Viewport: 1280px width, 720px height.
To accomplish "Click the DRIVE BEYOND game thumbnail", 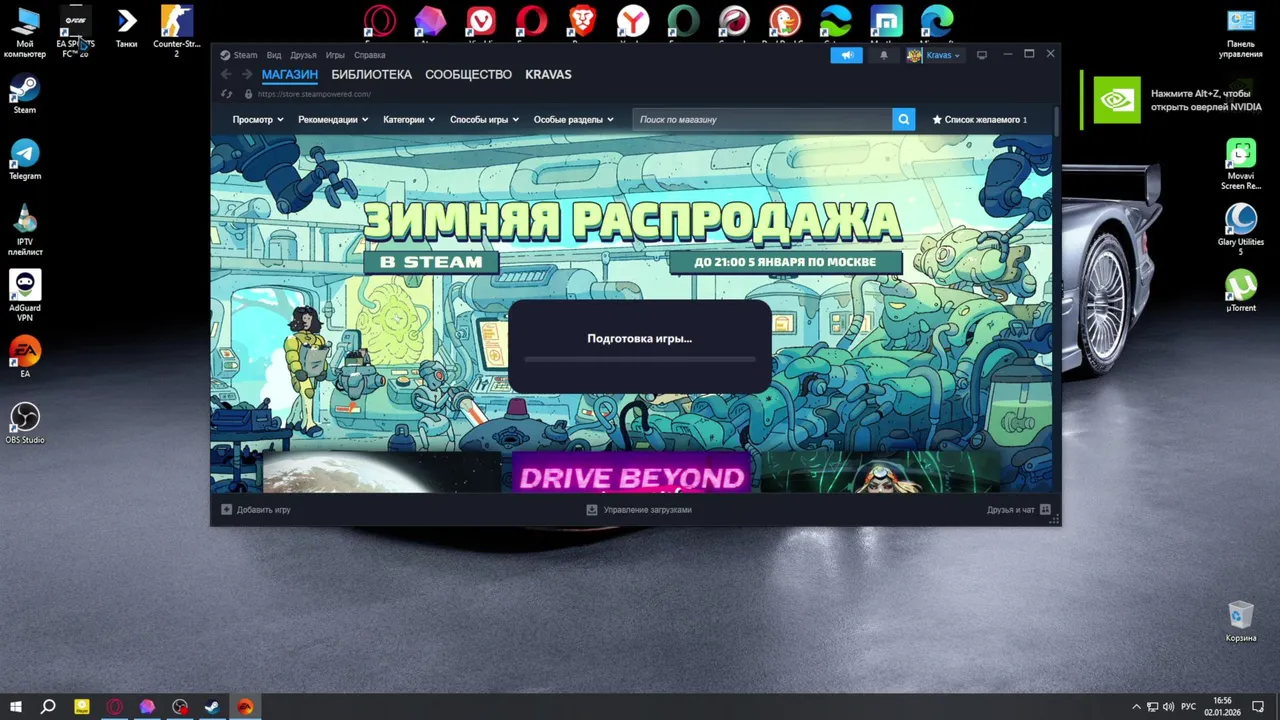I will [x=631, y=472].
